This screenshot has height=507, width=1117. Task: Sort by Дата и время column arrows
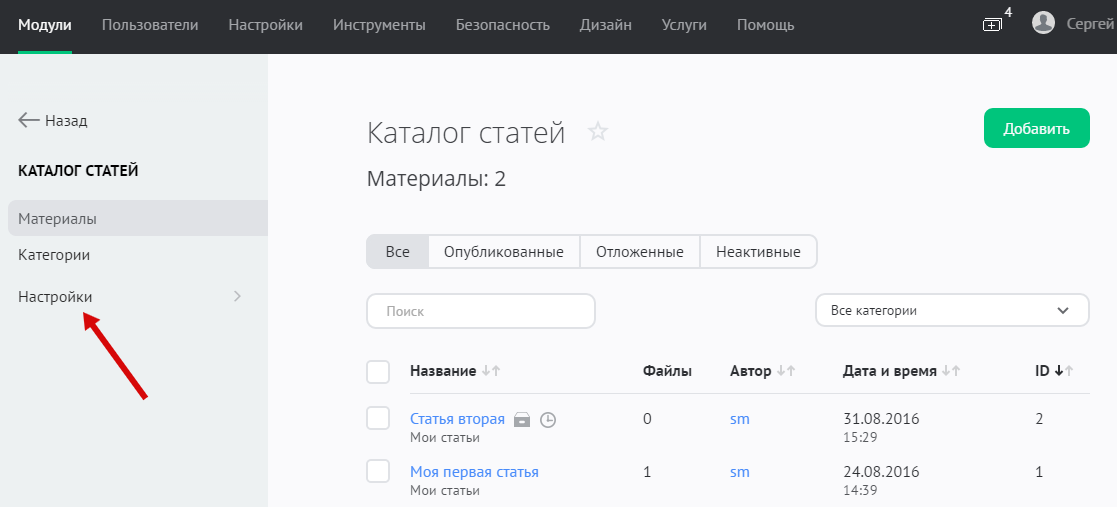coord(951,371)
